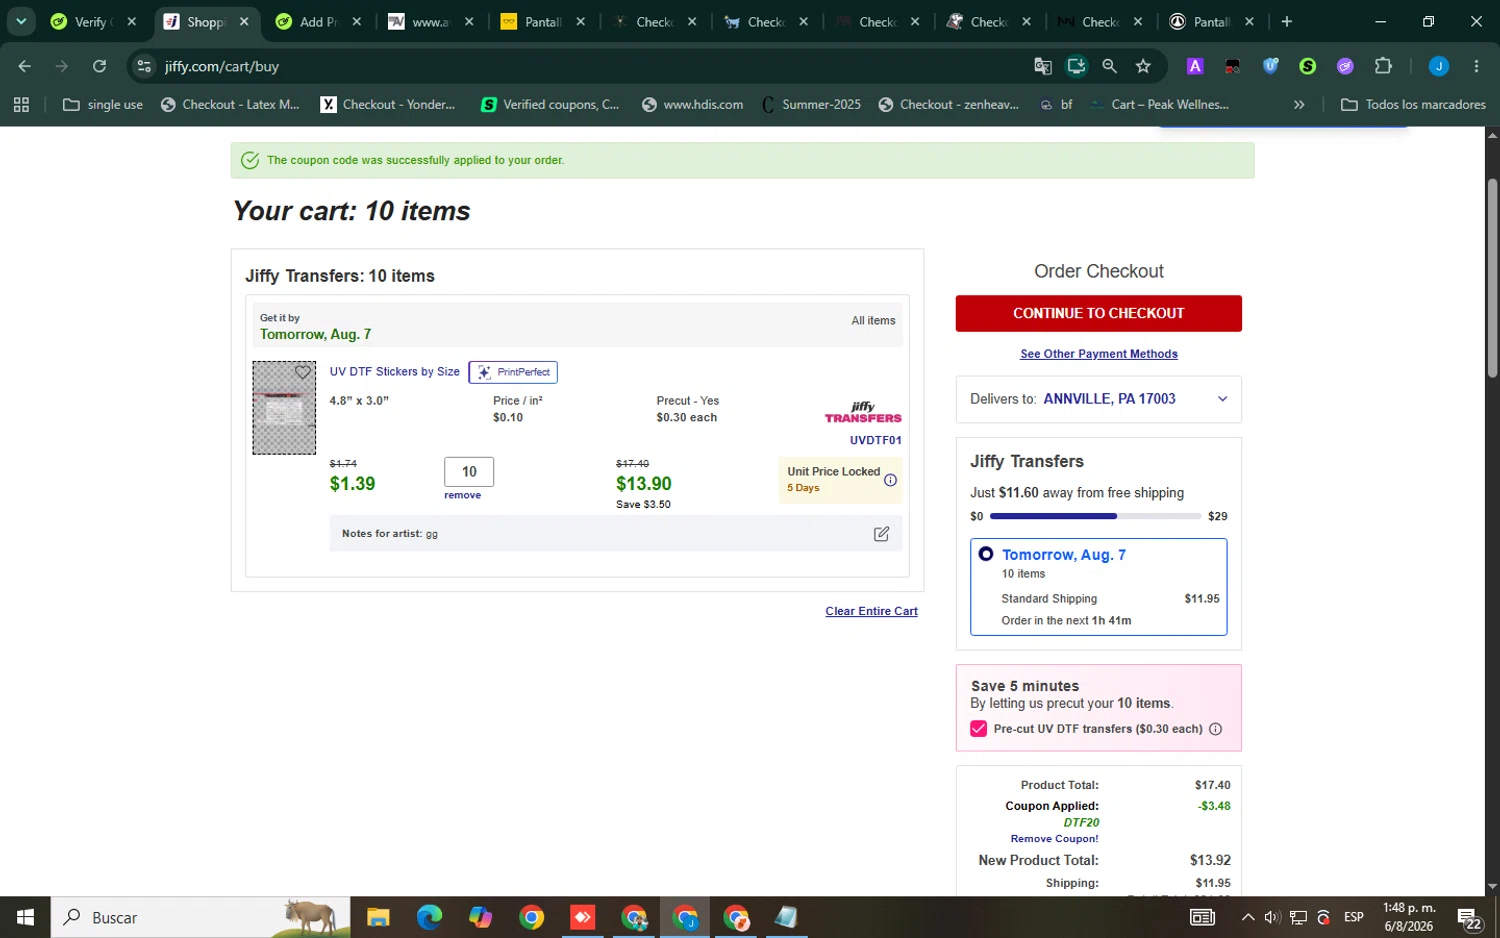This screenshot has height=938, width=1500.
Task: Show hidden system tray icons
Action: click(1247, 917)
